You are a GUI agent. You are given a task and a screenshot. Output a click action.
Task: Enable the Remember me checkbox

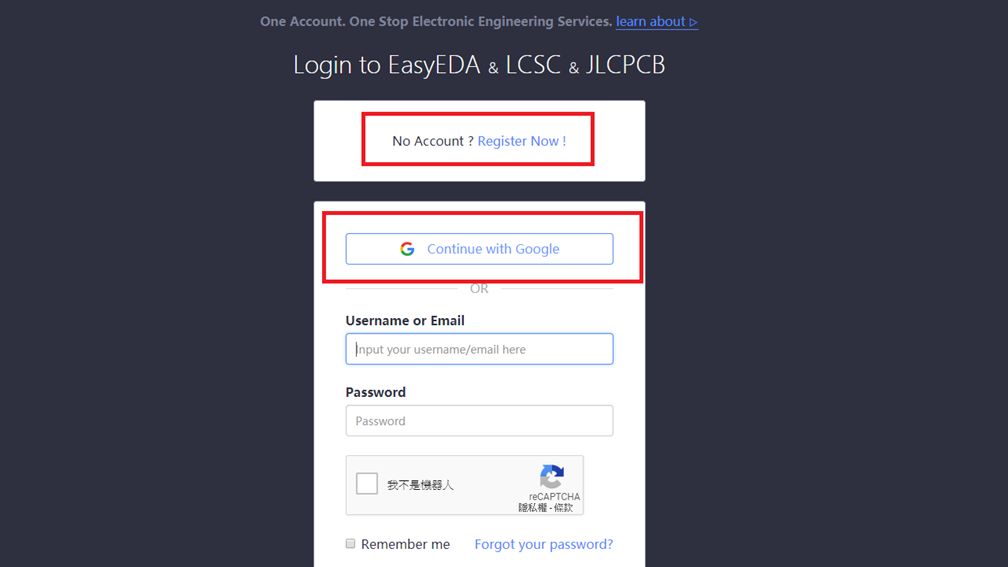point(350,544)
